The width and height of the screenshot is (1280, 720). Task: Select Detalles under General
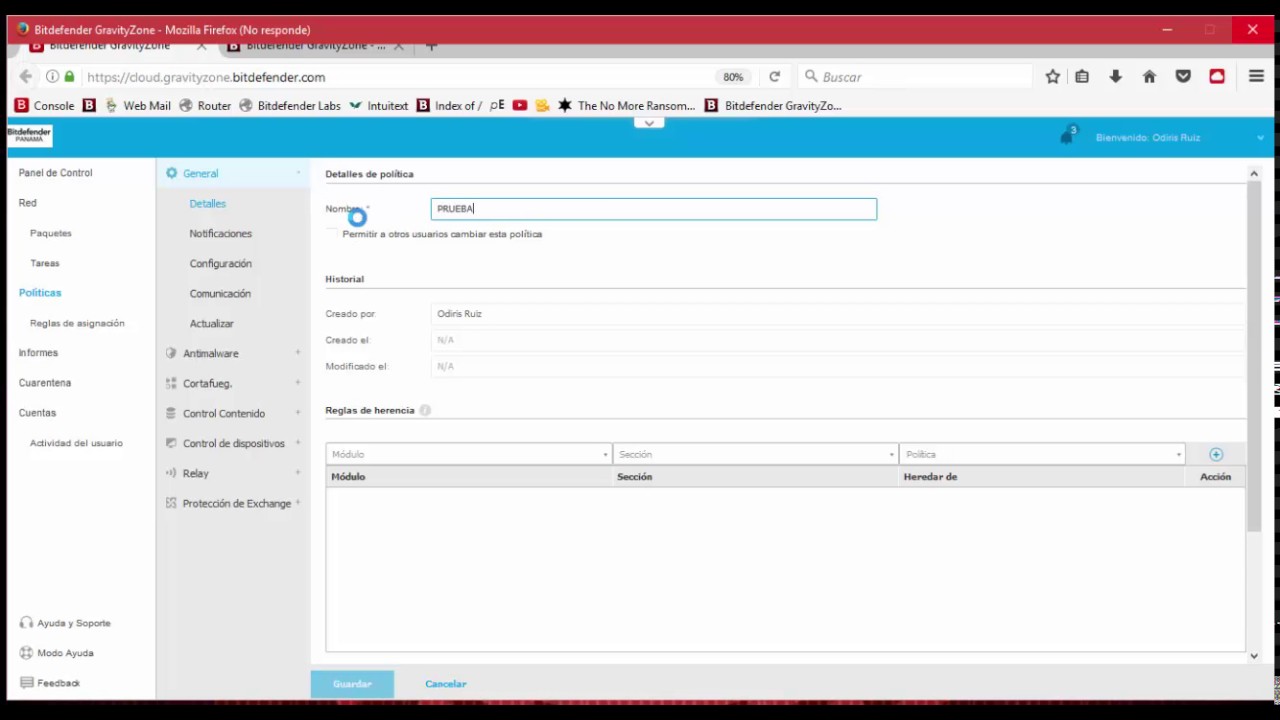click(207, 203)
